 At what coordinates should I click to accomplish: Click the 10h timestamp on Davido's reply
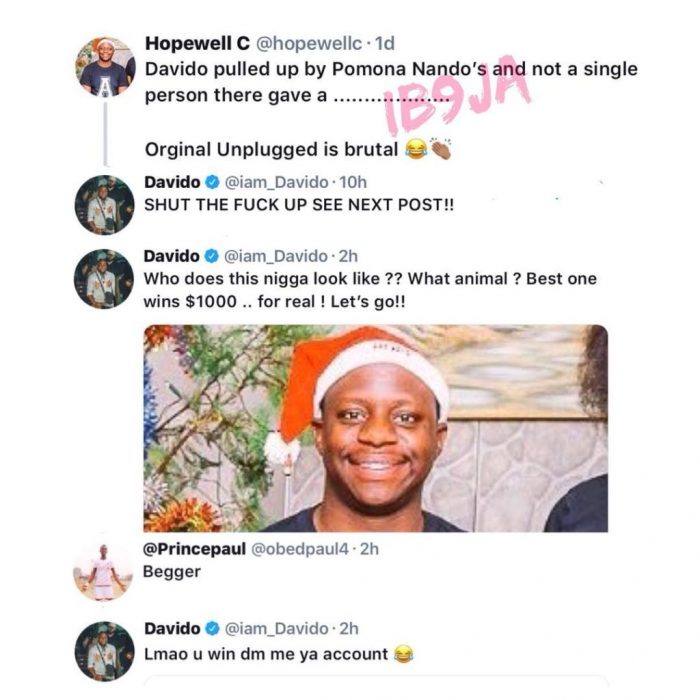tap(353, 182)
